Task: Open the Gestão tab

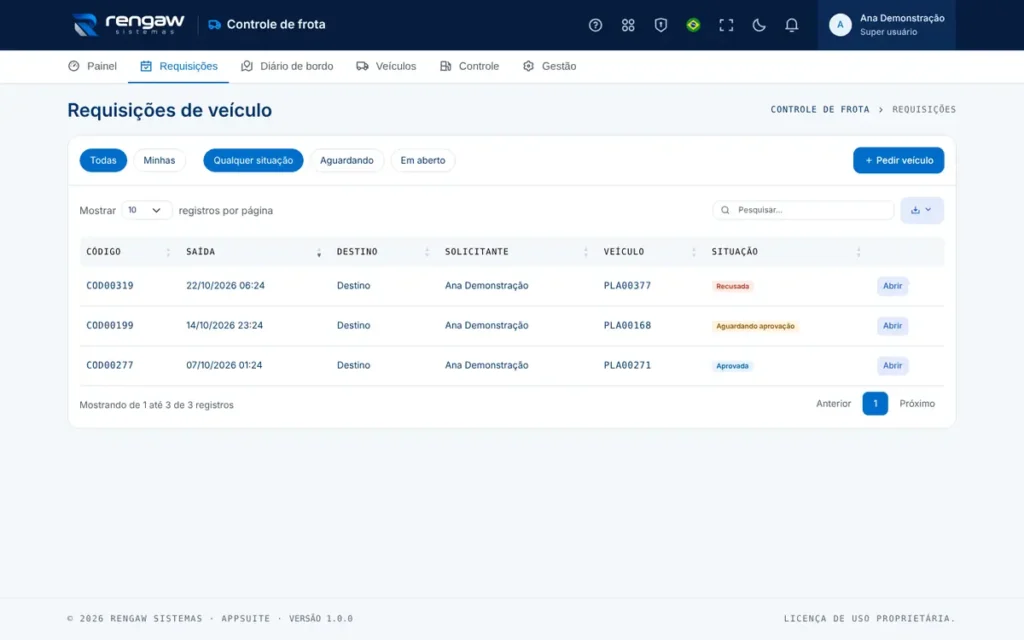Action: point(549,66)
